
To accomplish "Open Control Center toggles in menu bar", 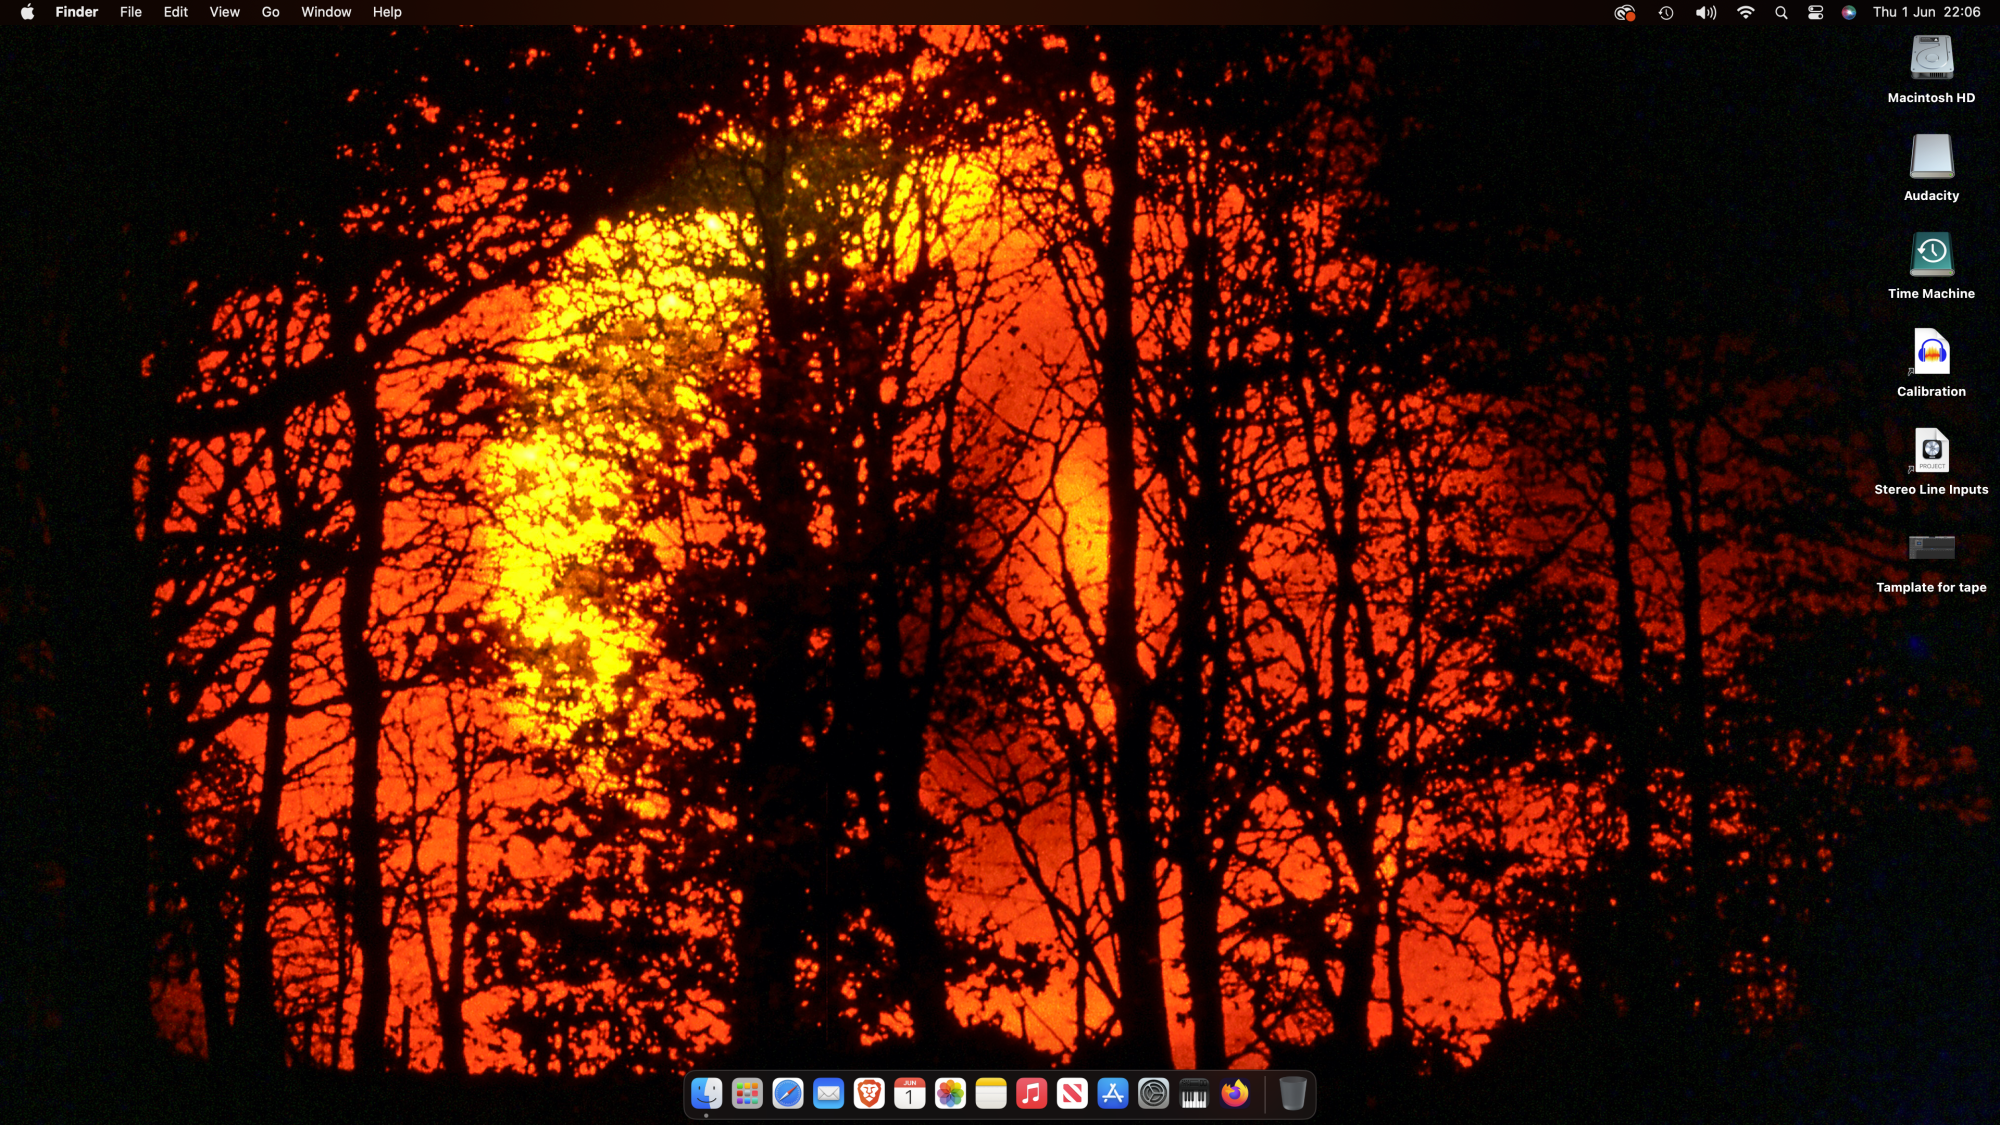I will point(1816,12).
